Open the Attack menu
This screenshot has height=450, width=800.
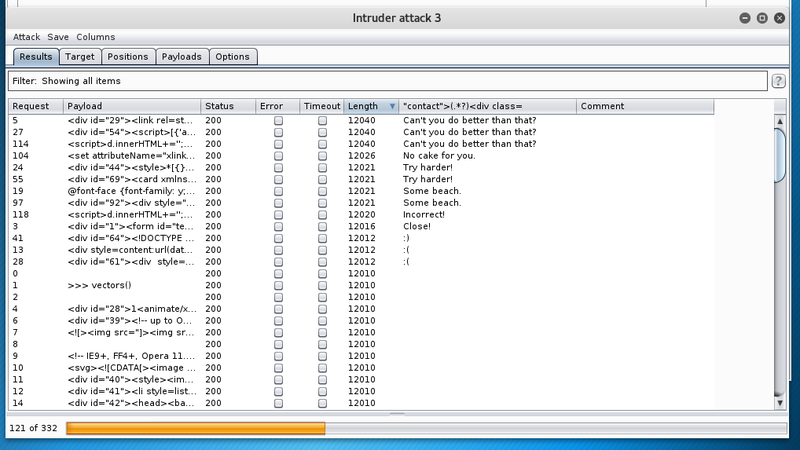pos(26,37)
